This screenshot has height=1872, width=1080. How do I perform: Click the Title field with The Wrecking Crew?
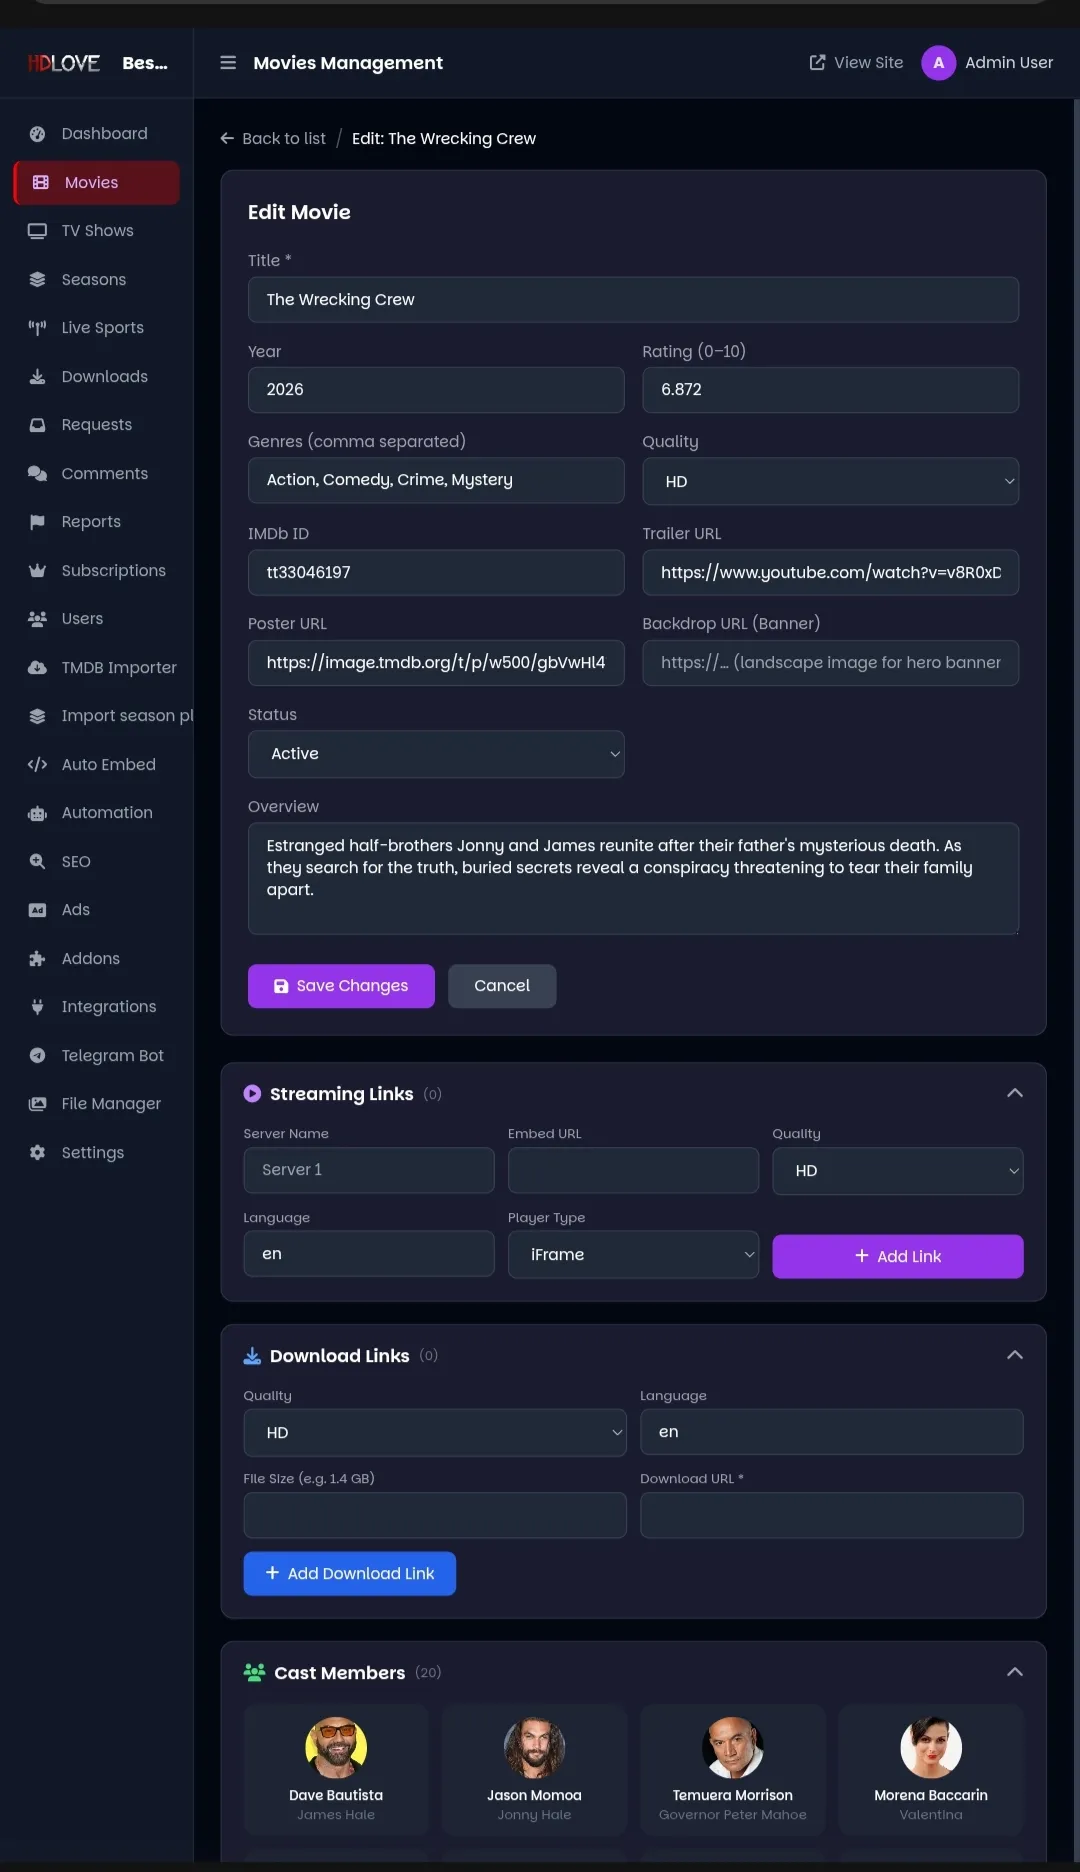point(633,300)
